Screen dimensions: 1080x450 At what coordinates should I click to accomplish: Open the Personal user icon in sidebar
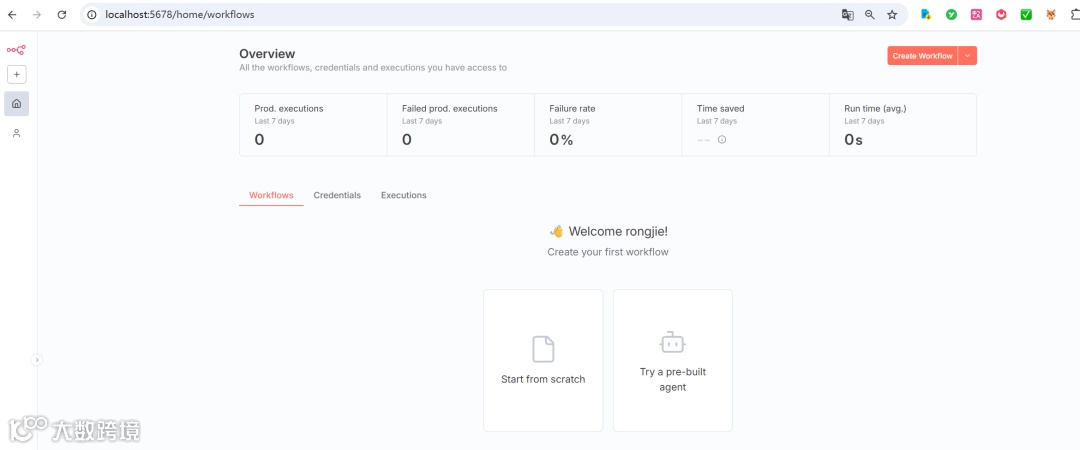point(17,133)
